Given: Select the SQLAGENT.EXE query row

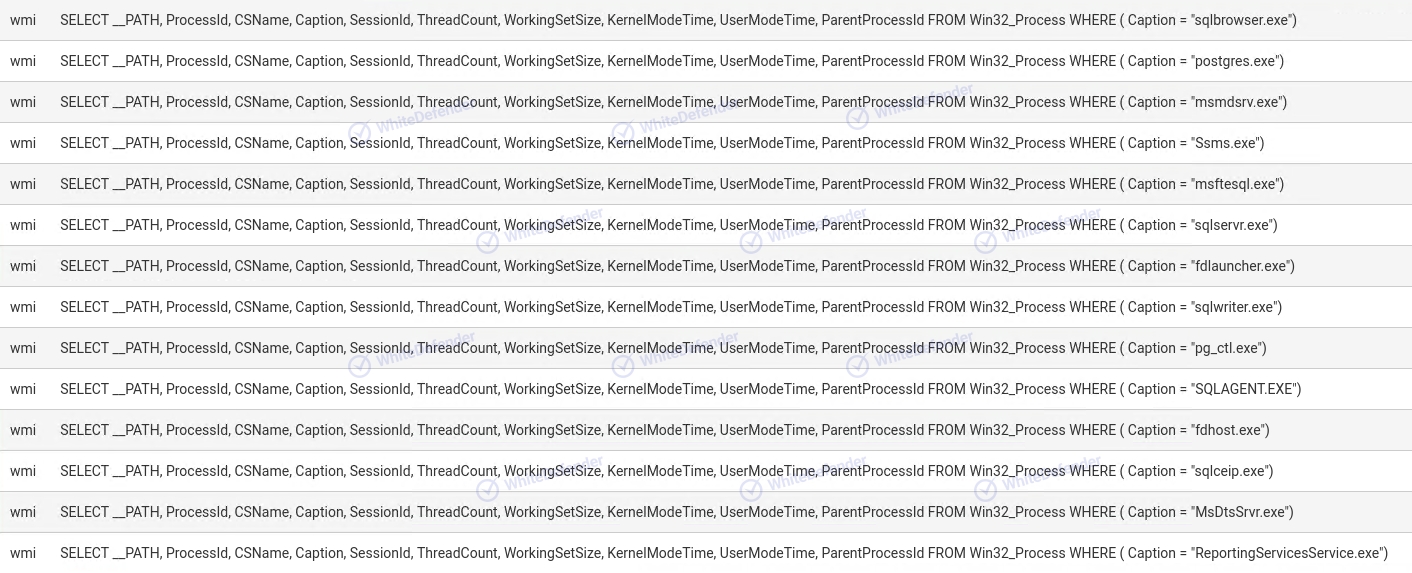Looking at the screenshot, I should (706, 389).
